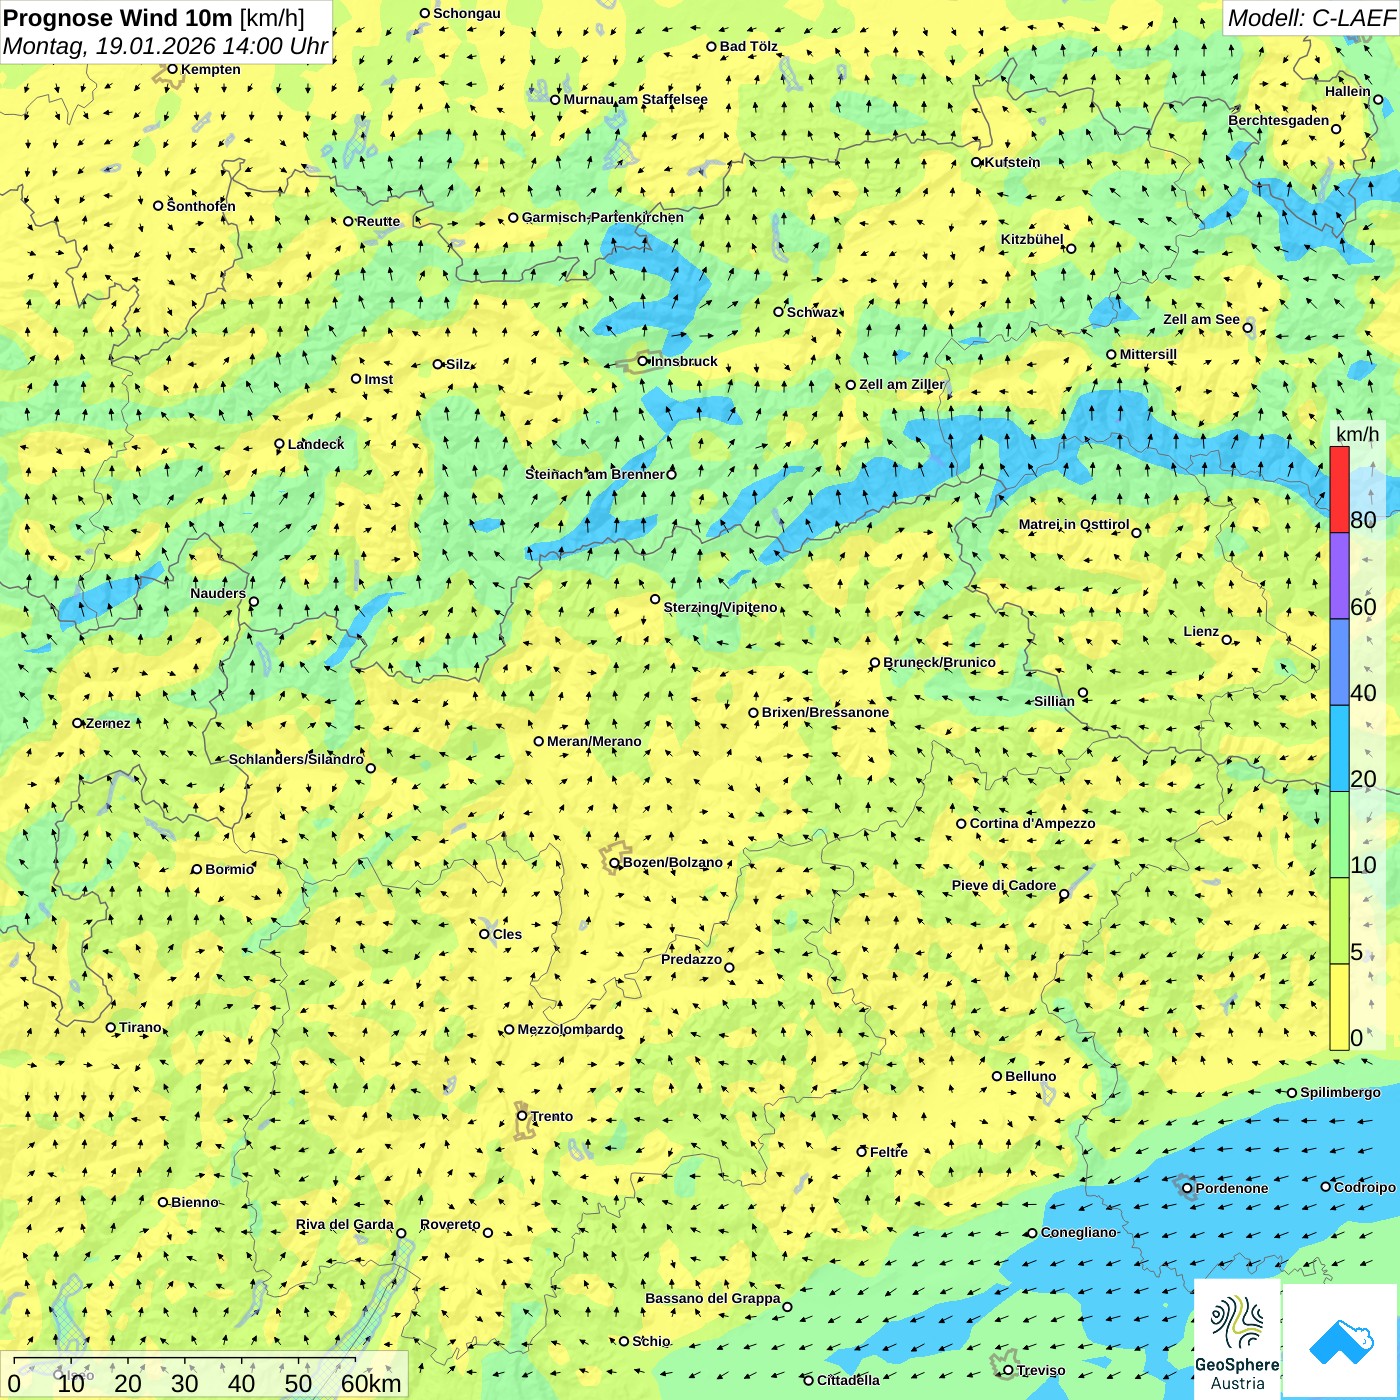Click the Belluno label
The width and height of the screenshot is (1400, 1400).
click(1030, 1076)
